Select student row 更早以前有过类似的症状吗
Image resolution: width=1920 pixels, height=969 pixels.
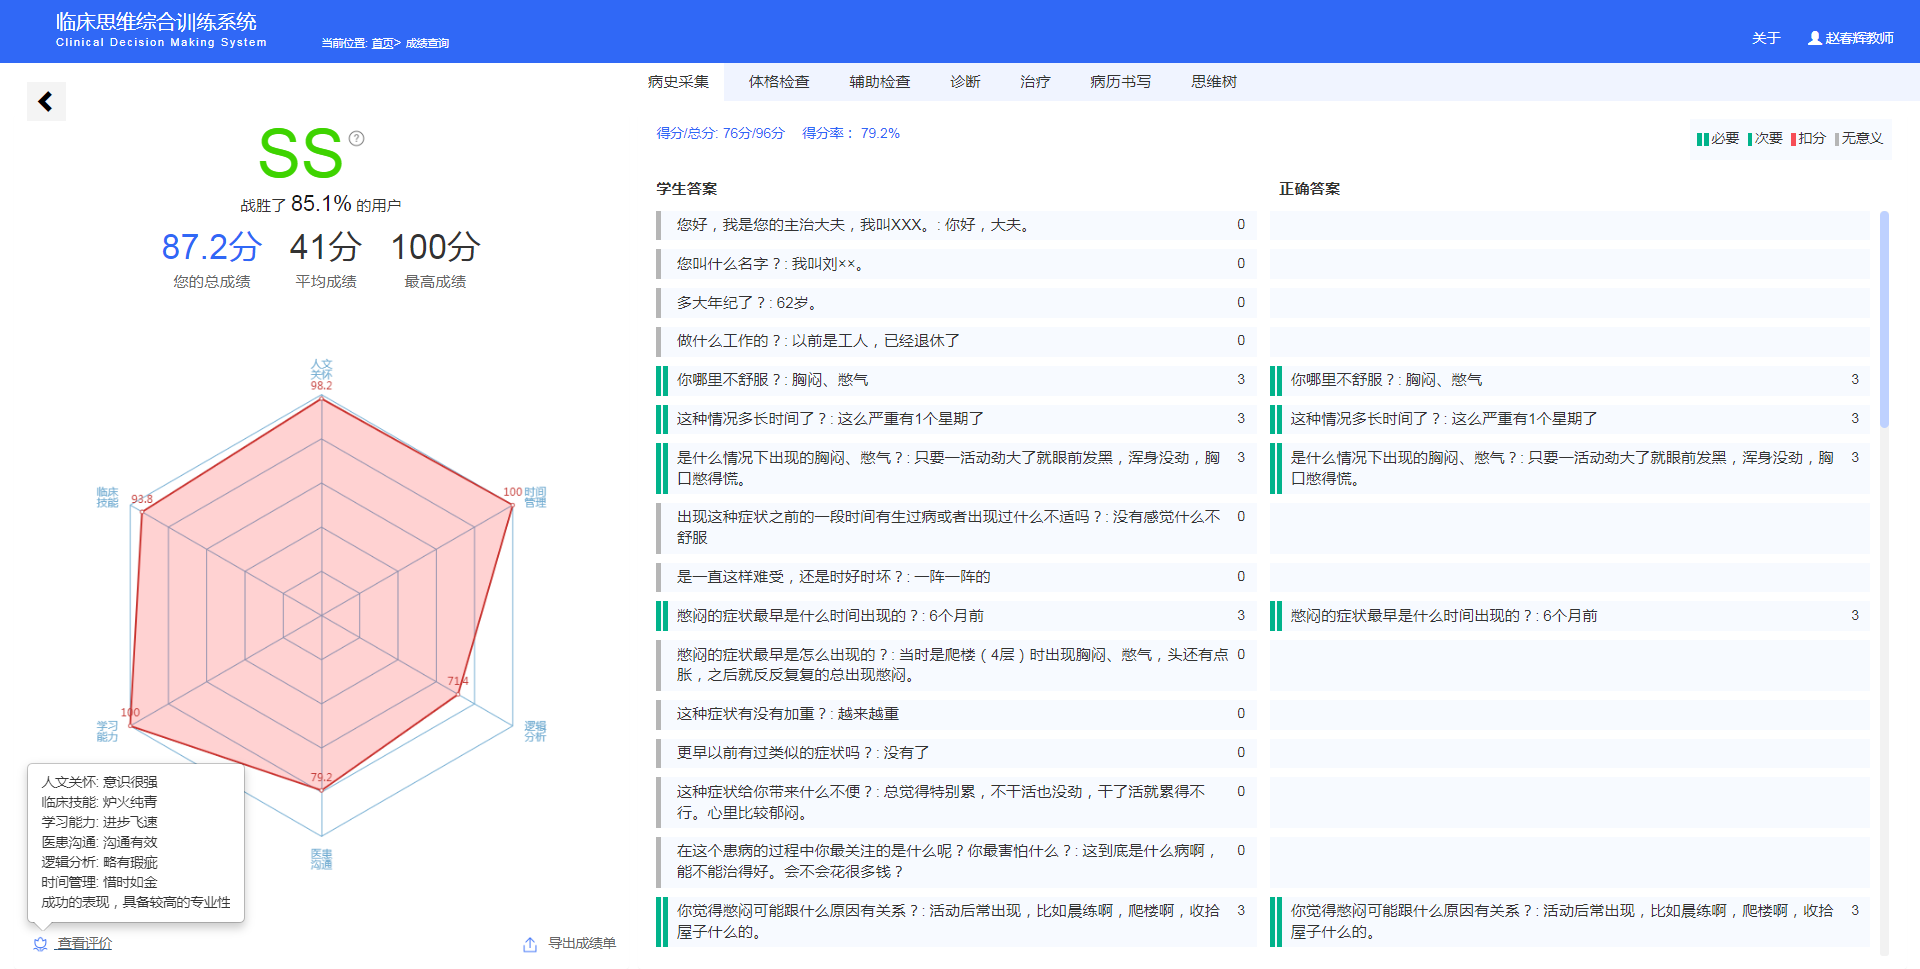[956, 753]
